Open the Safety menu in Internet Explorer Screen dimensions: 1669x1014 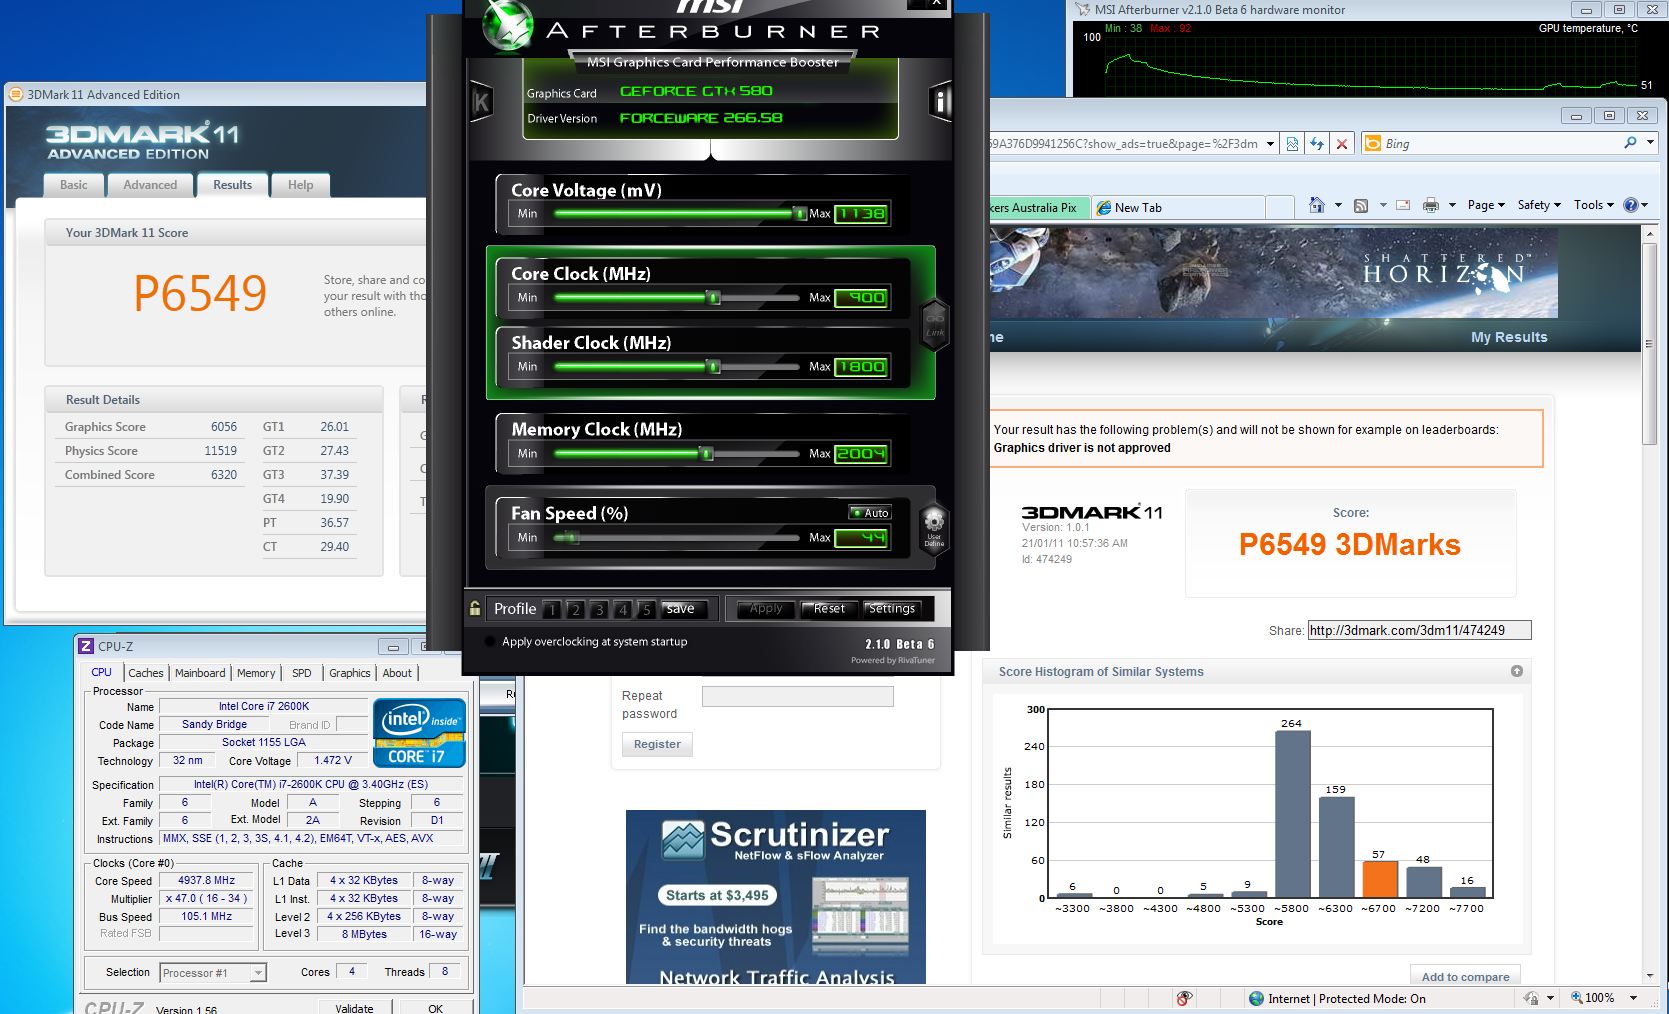point(1539,205)
